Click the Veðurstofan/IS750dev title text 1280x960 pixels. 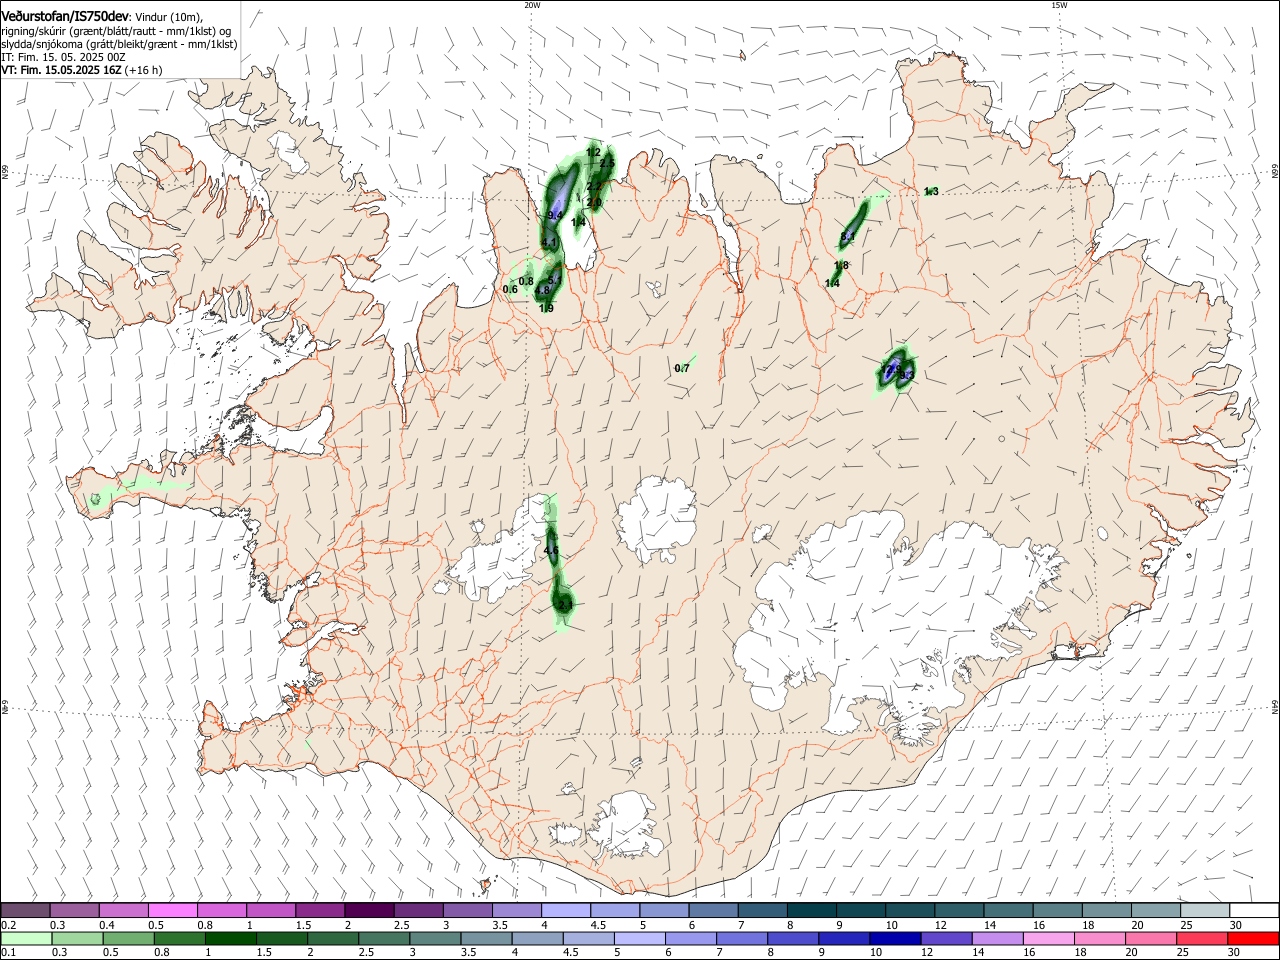tap(65, 16)
